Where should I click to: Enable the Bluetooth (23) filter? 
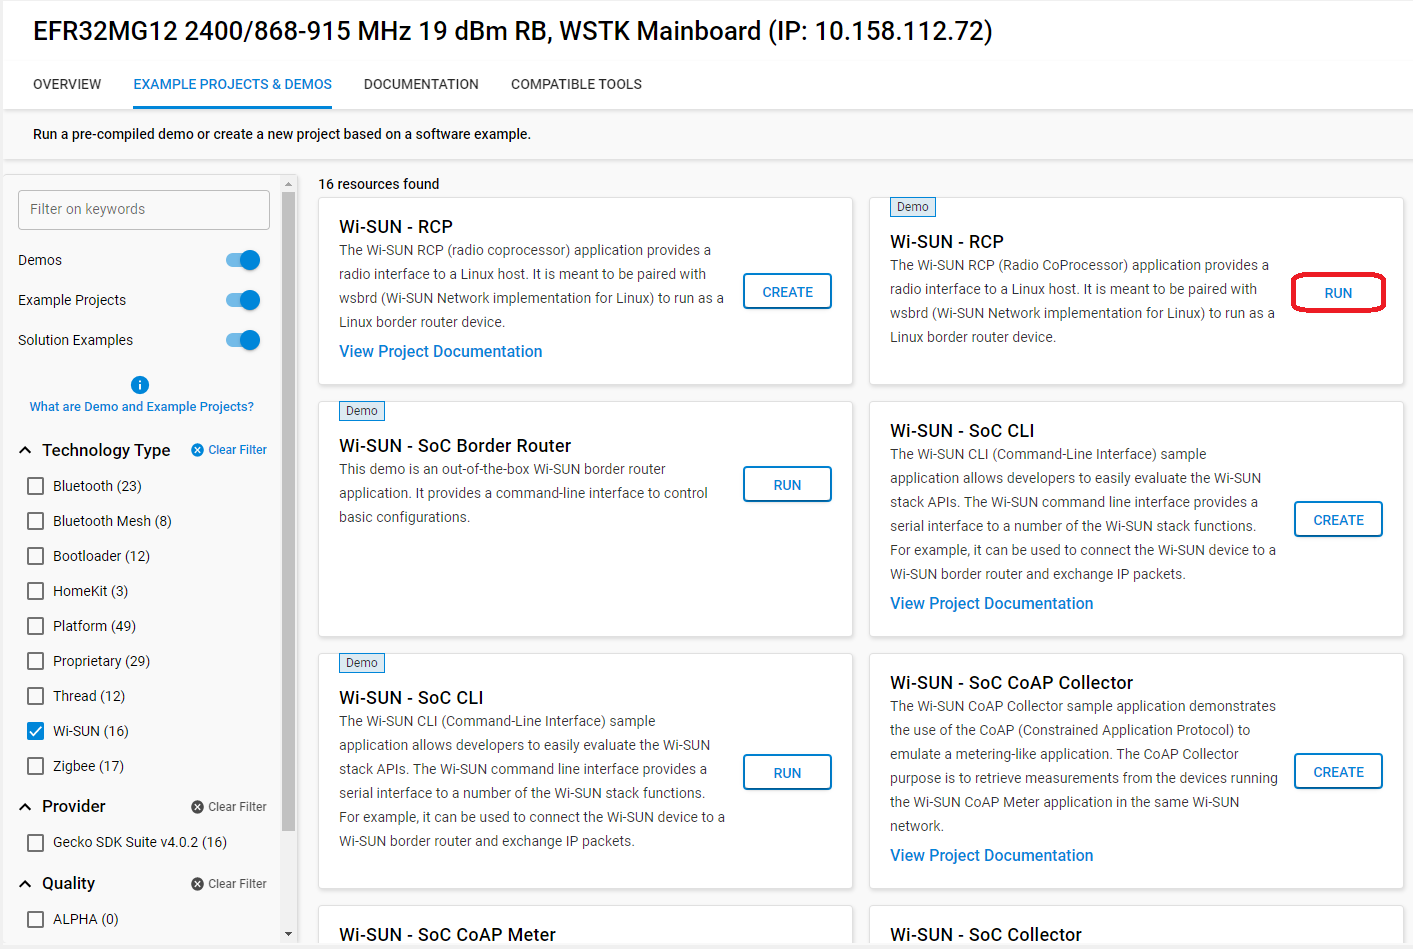point(35,485)
